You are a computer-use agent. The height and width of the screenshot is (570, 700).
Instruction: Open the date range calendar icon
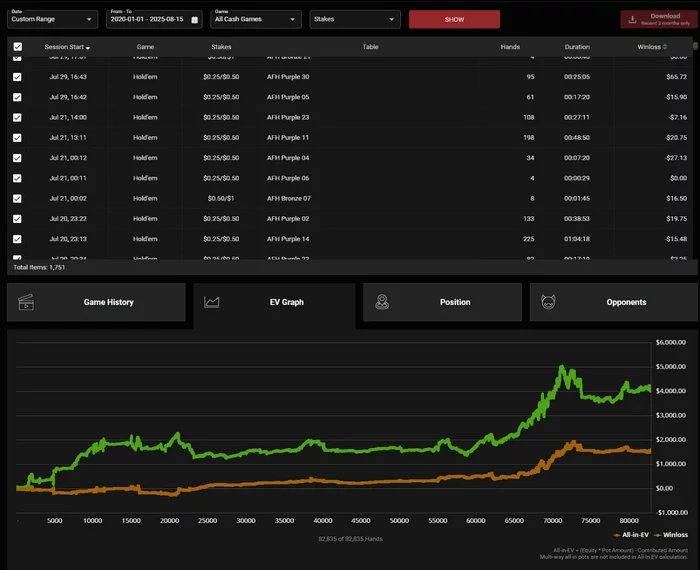(x=195, y=20)
